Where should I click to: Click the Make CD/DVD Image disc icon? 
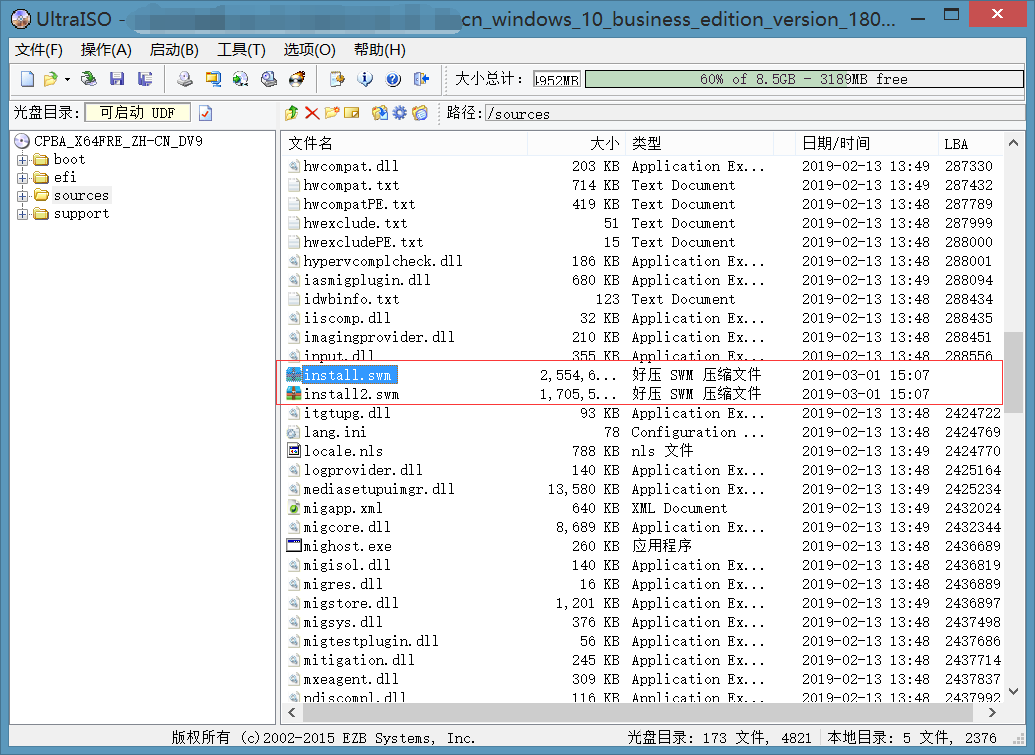185,79
